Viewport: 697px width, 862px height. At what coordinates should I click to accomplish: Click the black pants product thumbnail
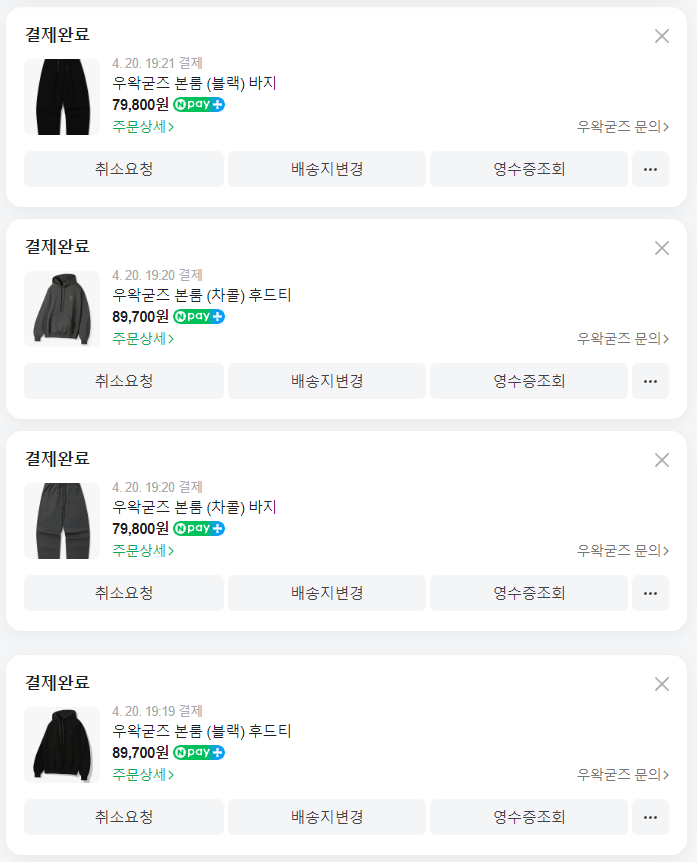click(x=62, y=97)
